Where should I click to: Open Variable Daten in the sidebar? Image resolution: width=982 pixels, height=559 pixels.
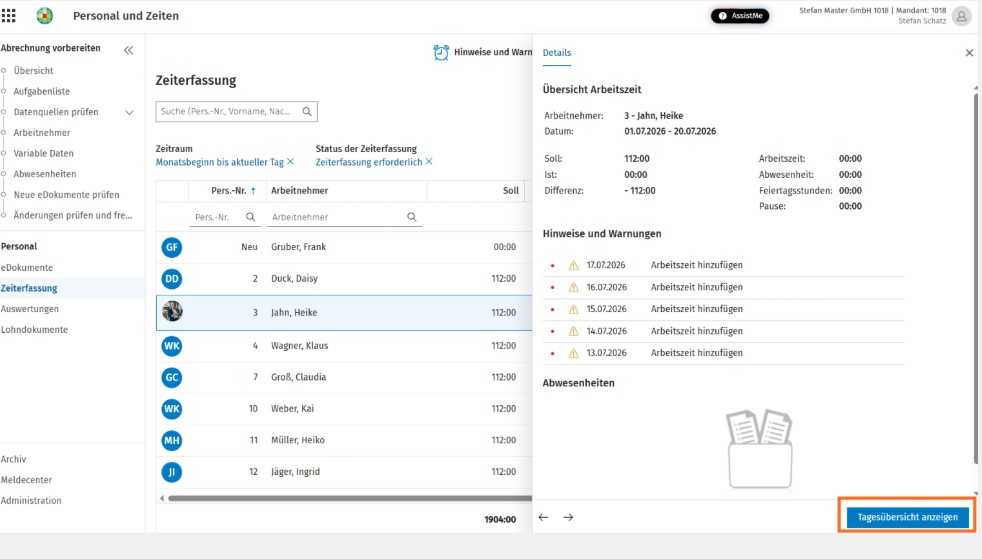[x=43, y=153]
